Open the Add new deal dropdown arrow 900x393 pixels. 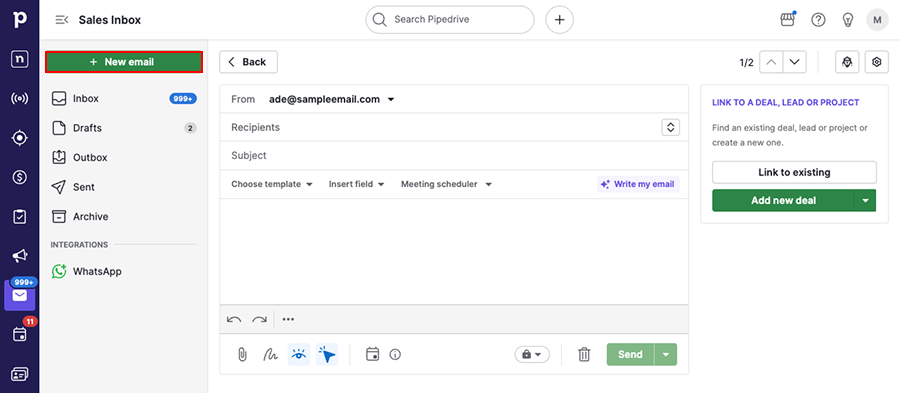(866, 200)
